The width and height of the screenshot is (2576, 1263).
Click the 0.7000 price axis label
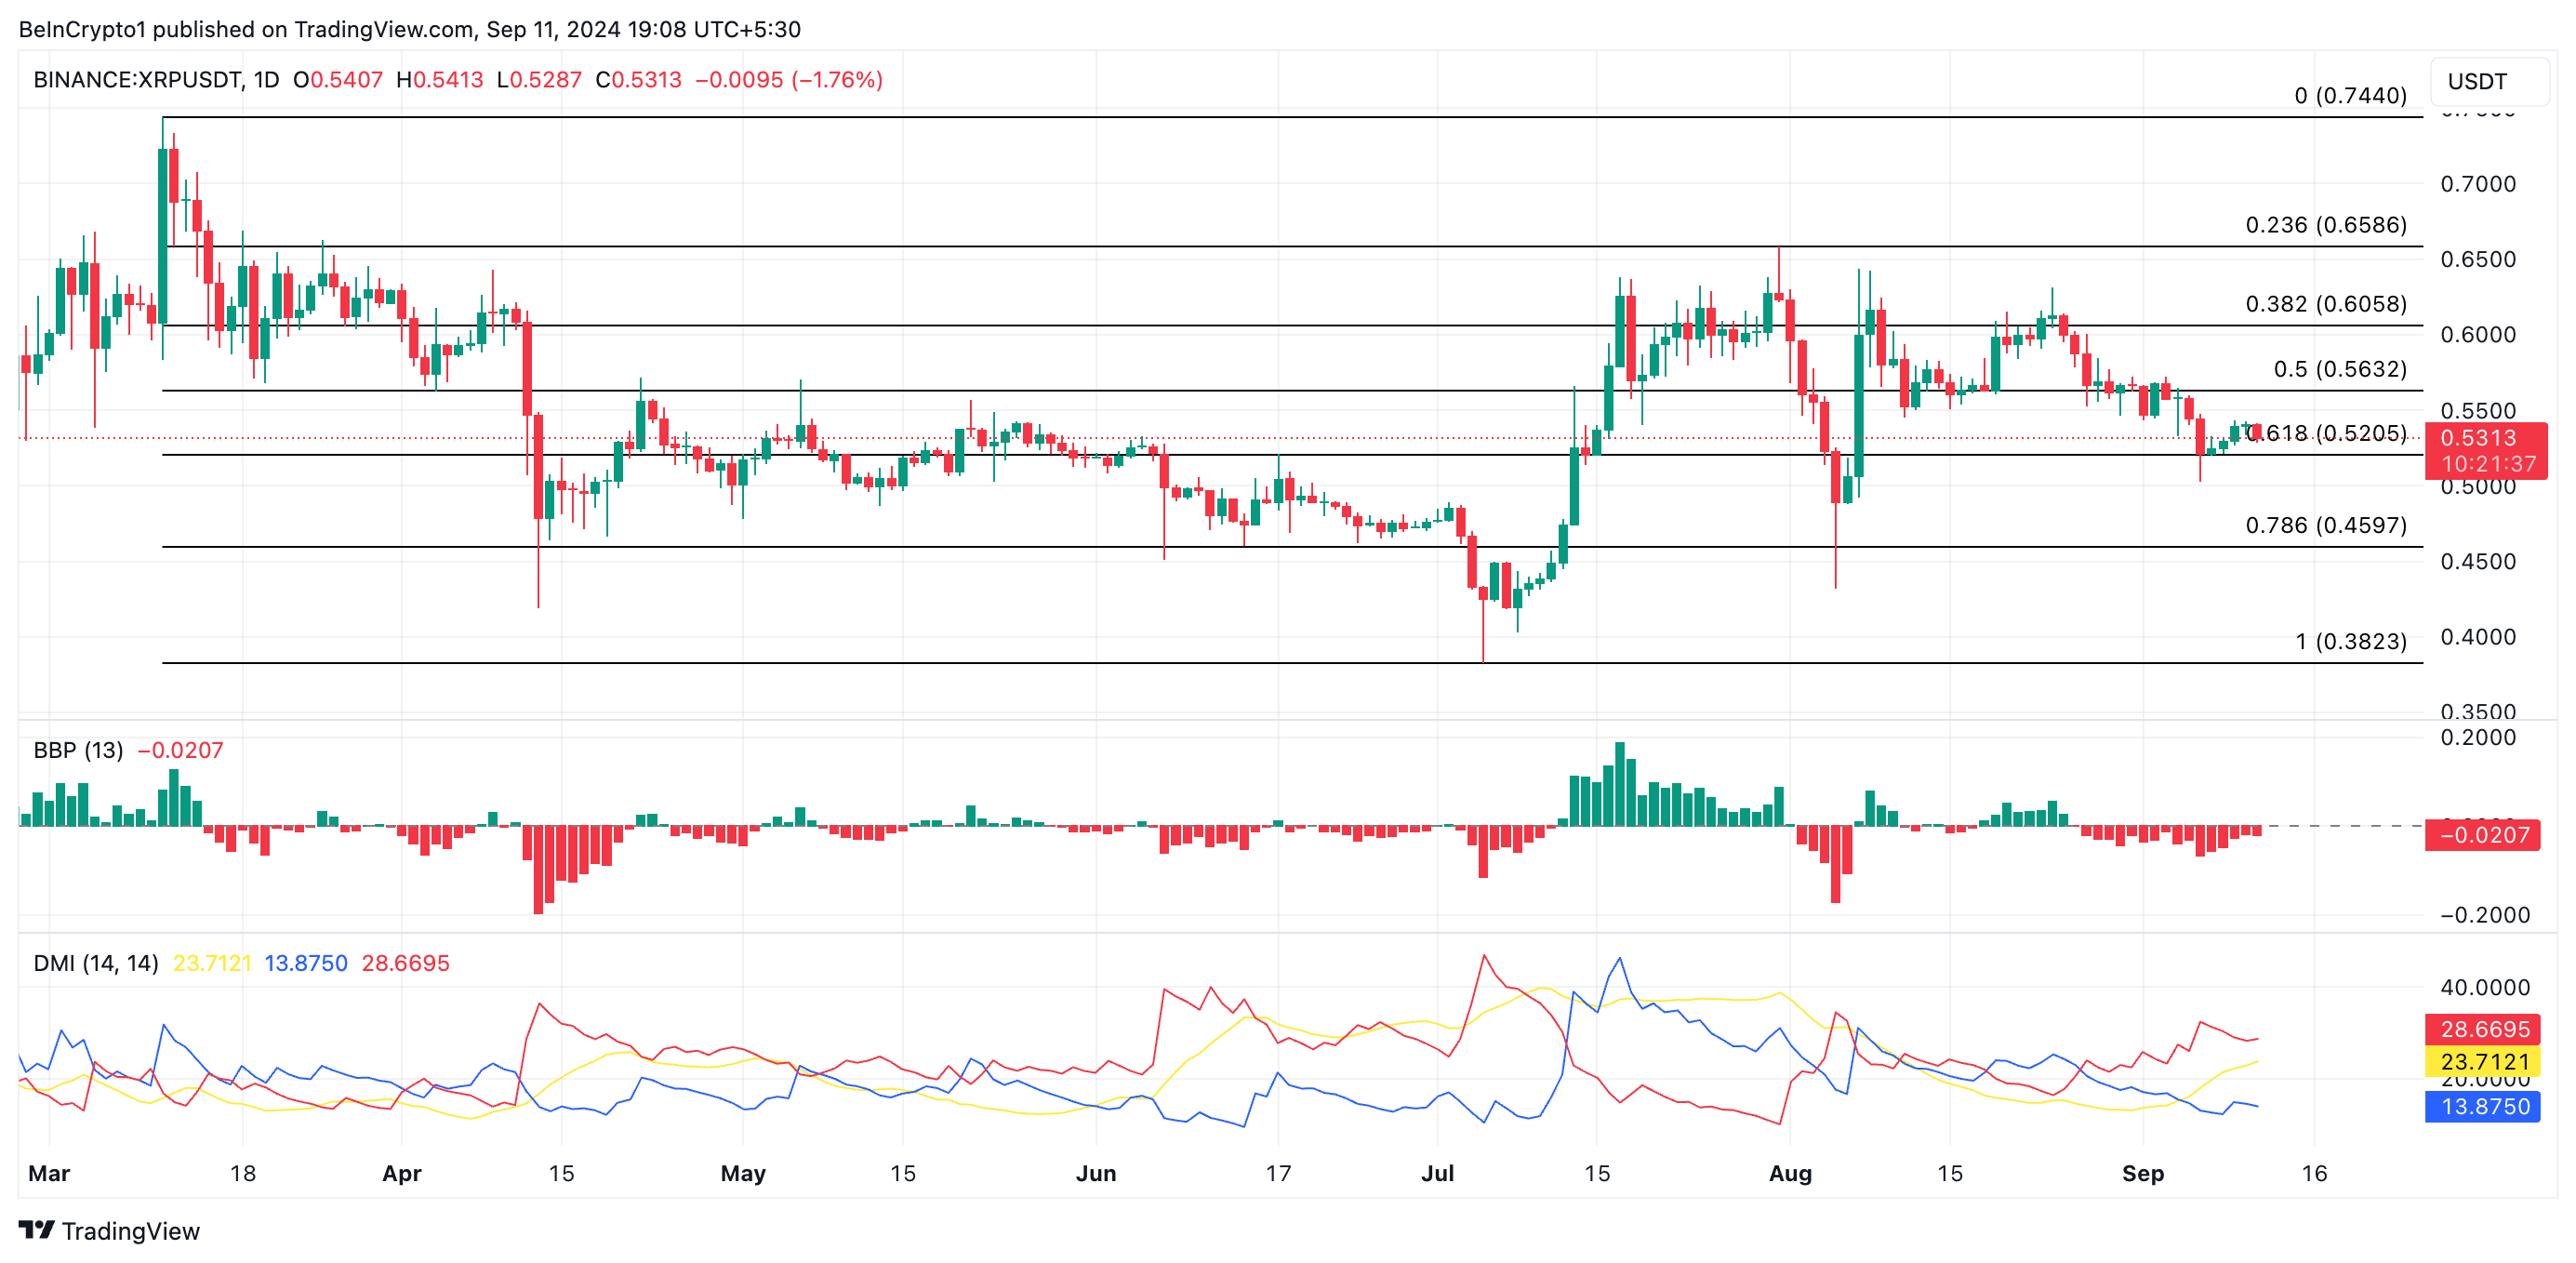[2477, 184]
